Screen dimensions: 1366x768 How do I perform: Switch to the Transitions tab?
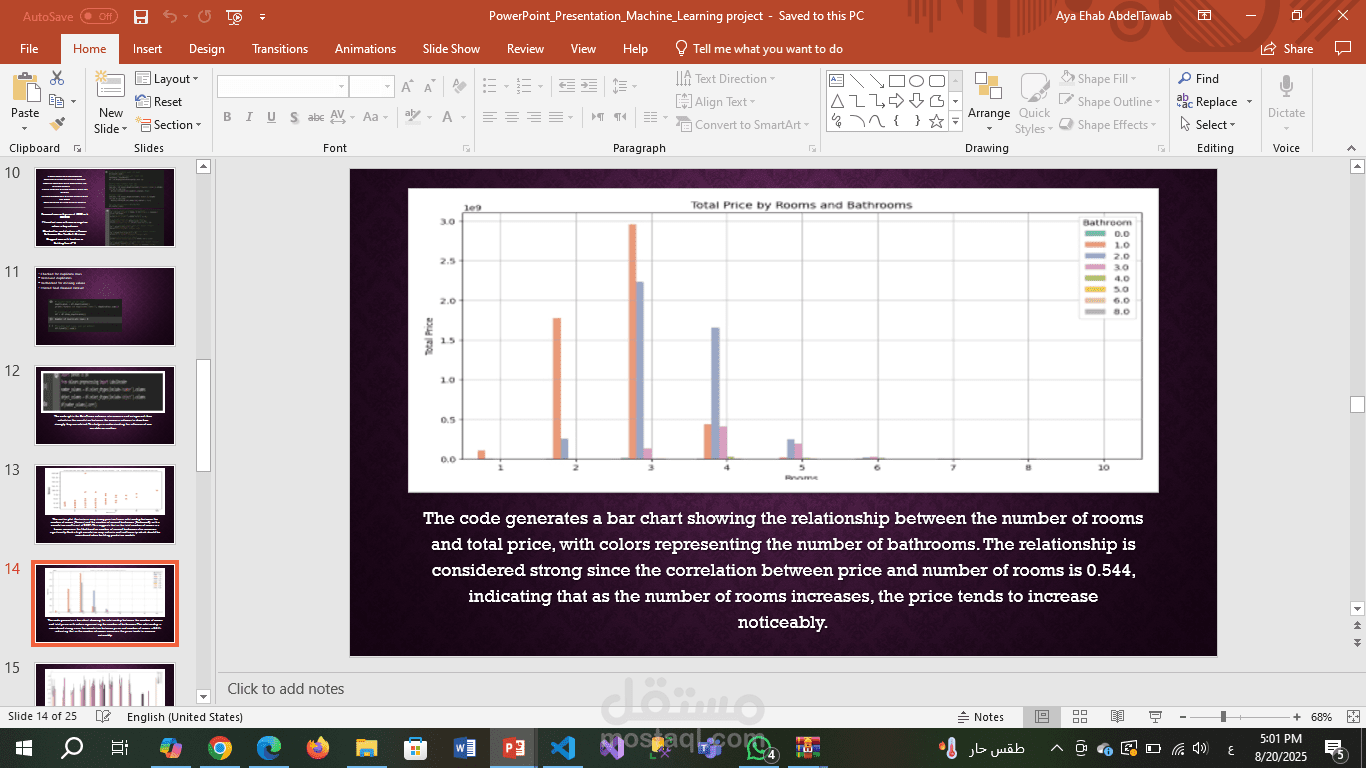(x=280, y=48)
